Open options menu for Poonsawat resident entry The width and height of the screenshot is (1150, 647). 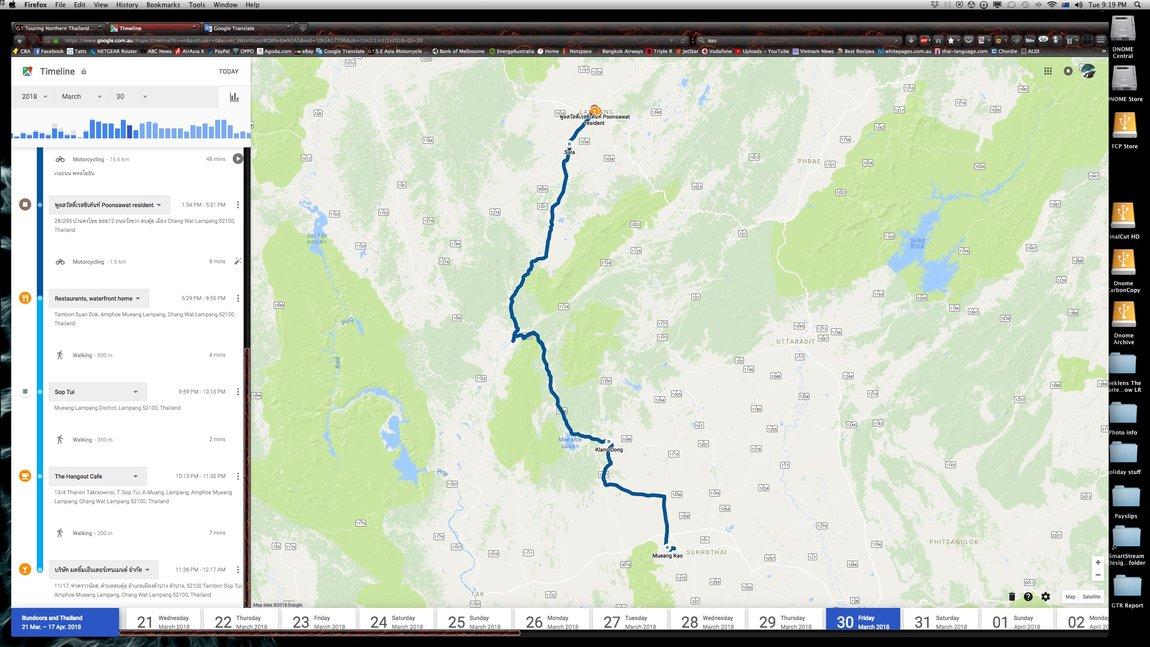[x=238, y=205]
